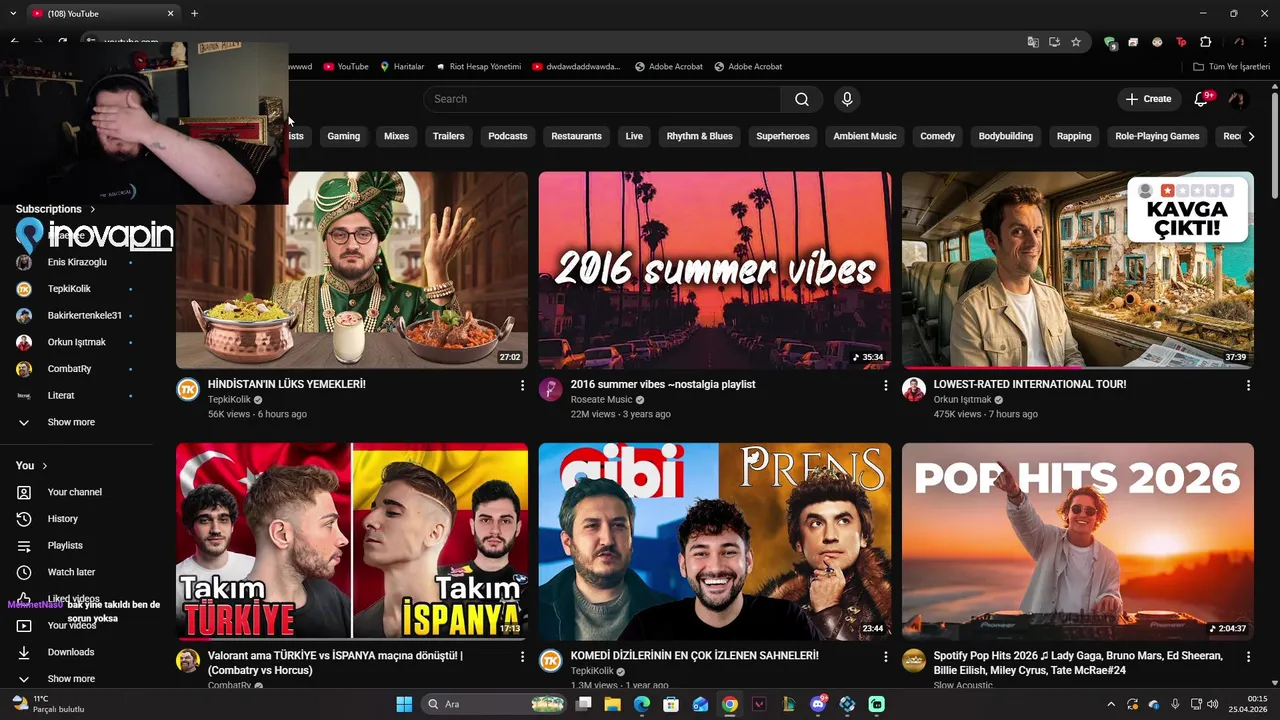
Task: Start voice search with microphone icon
Action: pos(847,99)
